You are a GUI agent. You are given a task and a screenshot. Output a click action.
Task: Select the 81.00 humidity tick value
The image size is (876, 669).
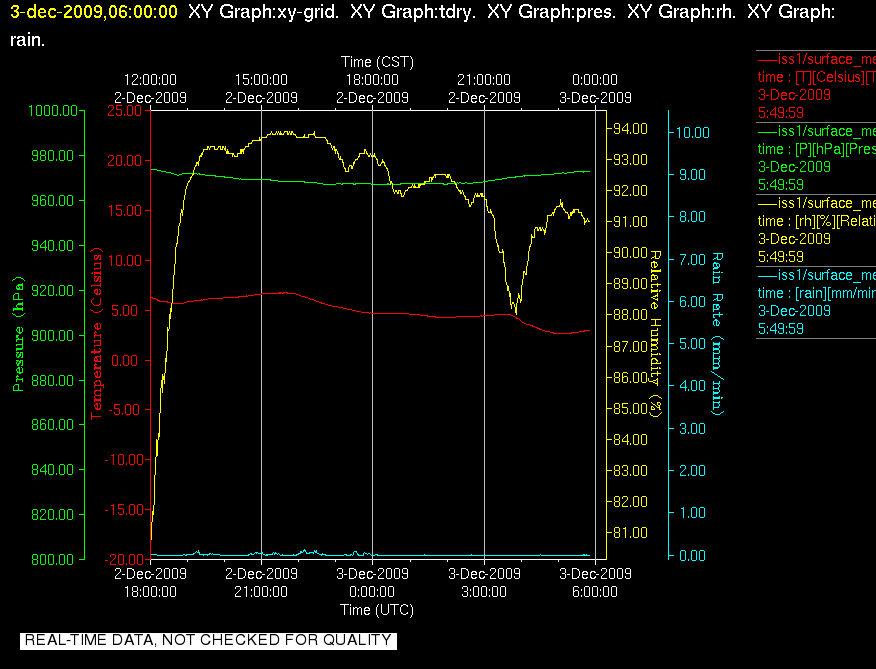click(630, 533)
